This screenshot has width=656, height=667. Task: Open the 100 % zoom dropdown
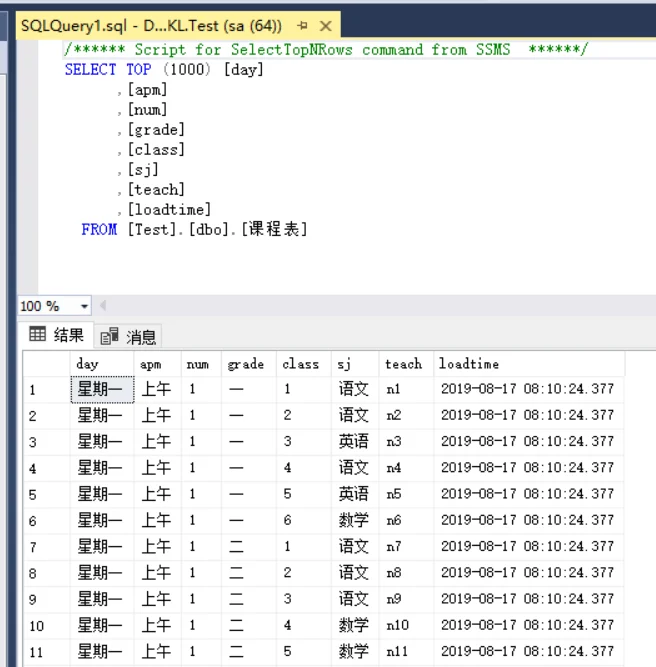(x=84, y=306)
